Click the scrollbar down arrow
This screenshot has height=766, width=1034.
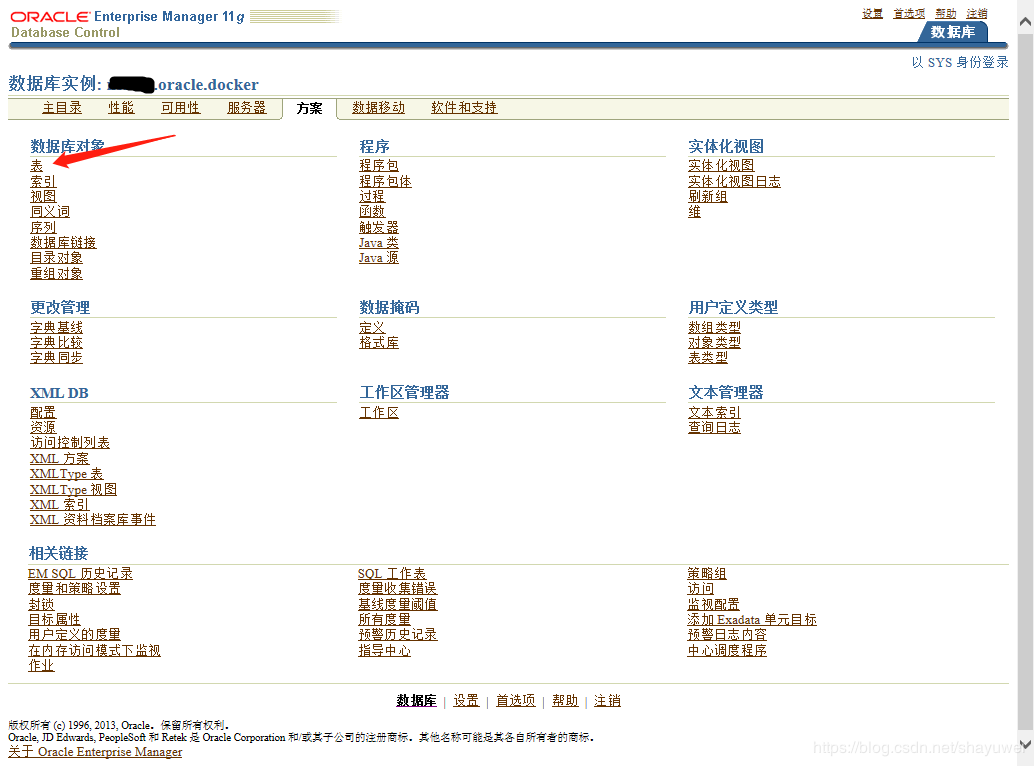1025,744
